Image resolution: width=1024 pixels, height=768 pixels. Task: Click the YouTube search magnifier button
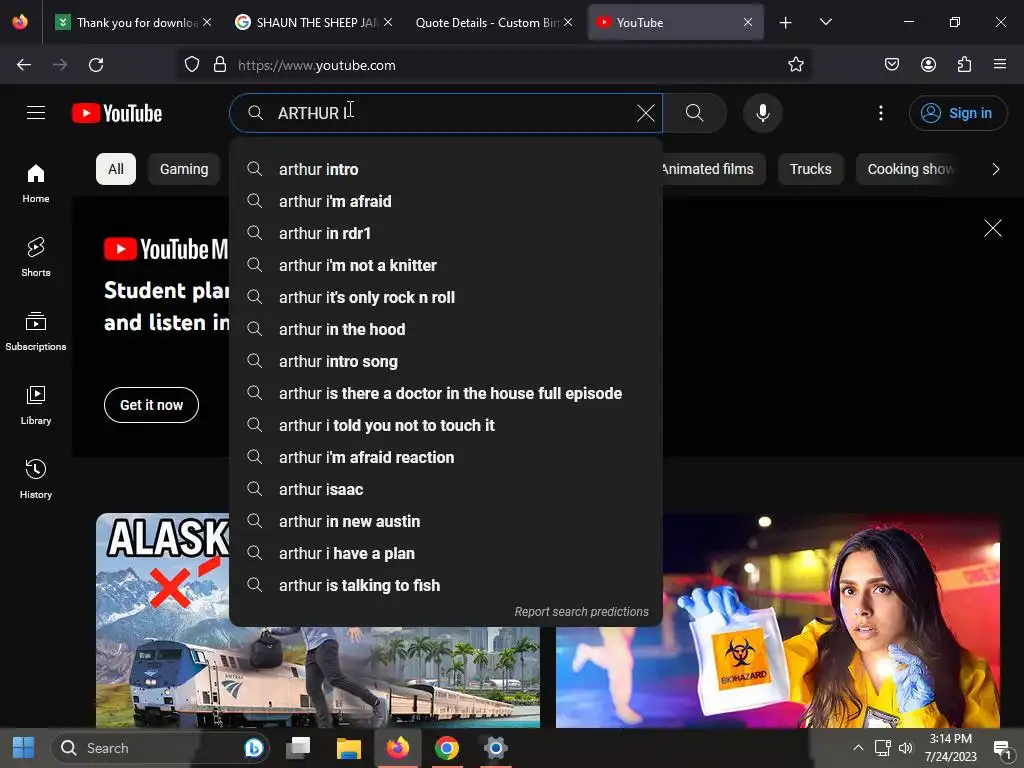point(695,113)
